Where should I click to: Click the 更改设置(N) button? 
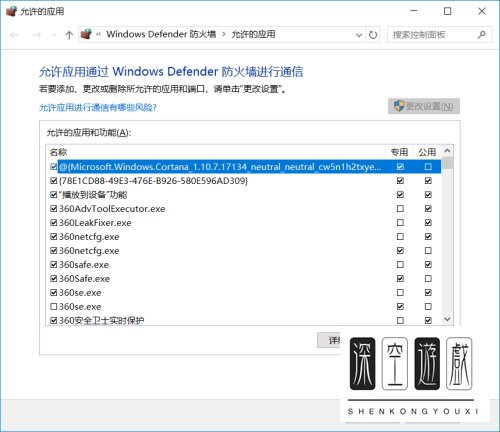[424, 106]
